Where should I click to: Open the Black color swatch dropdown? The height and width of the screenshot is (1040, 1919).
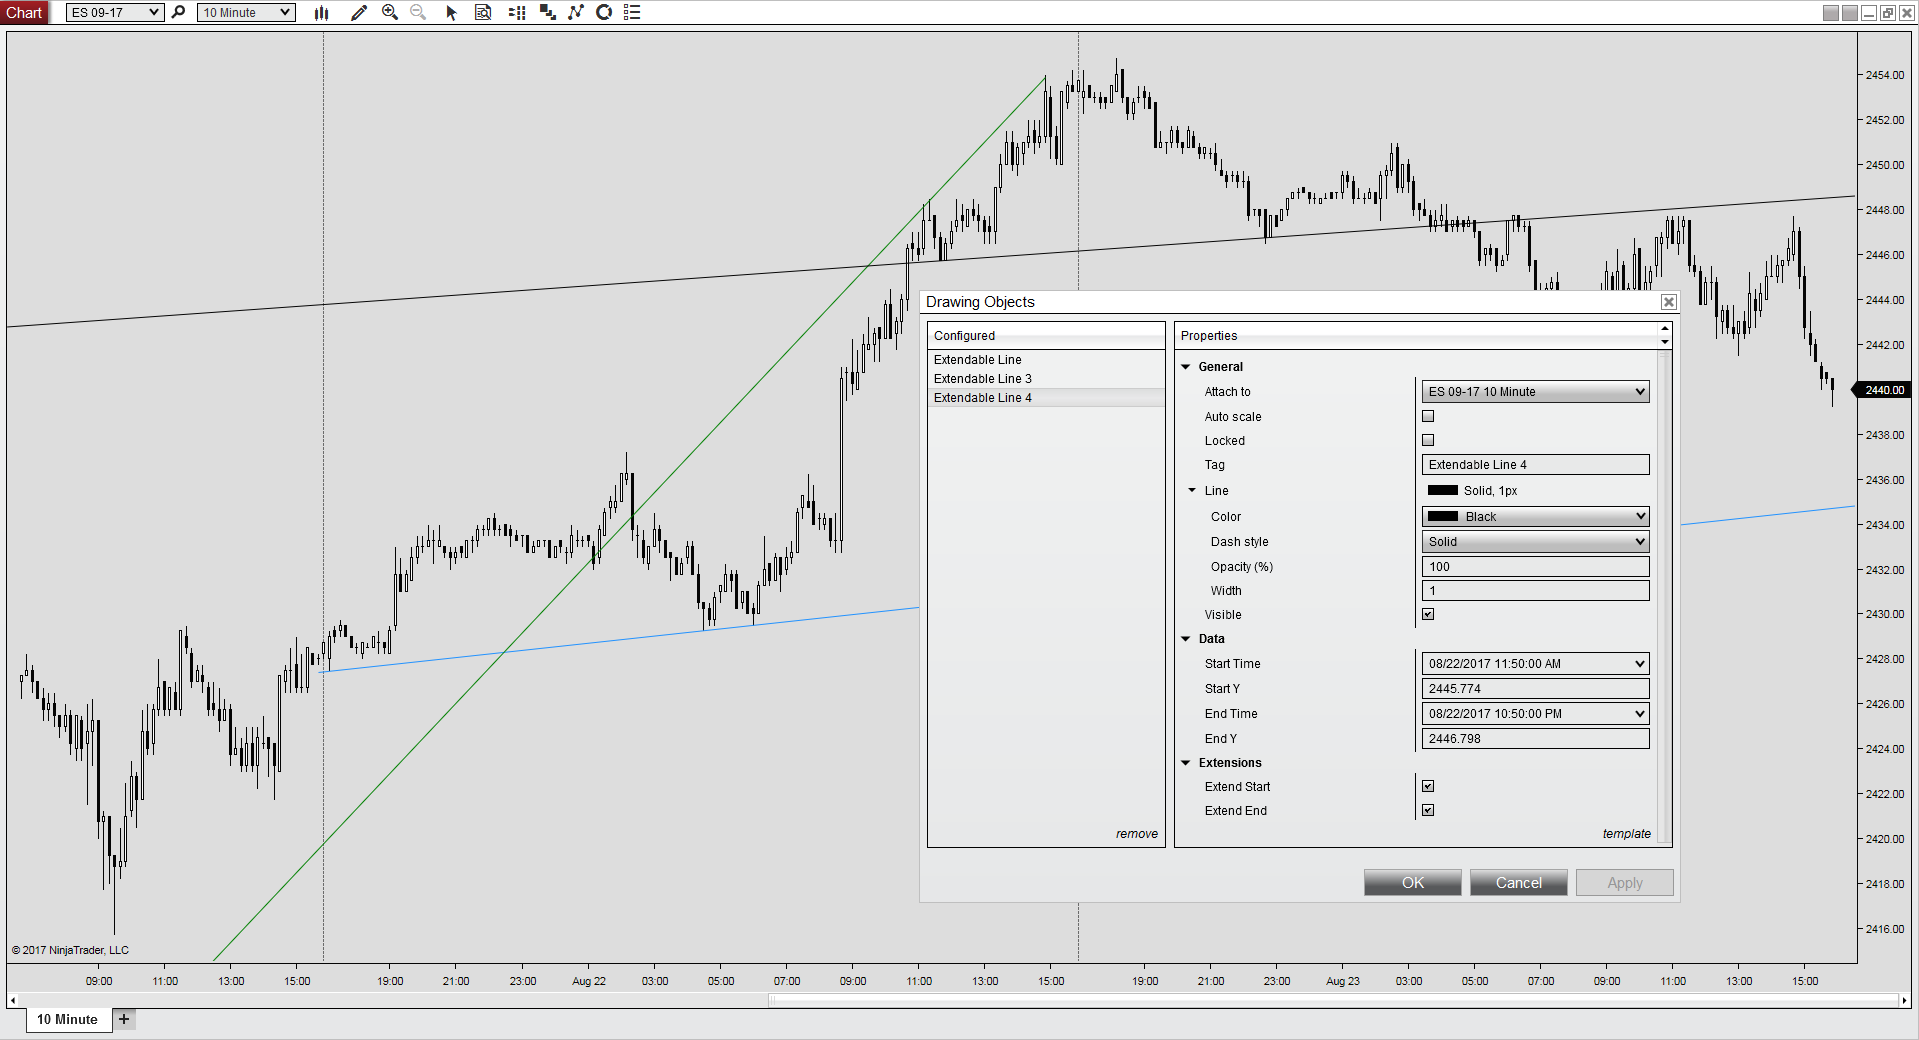(1535, 516)
